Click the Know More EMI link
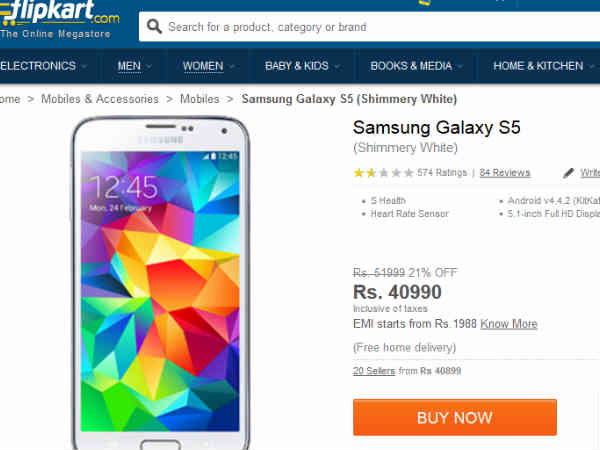Viewport: 600px width, 450px height. [x=508, y=324]
